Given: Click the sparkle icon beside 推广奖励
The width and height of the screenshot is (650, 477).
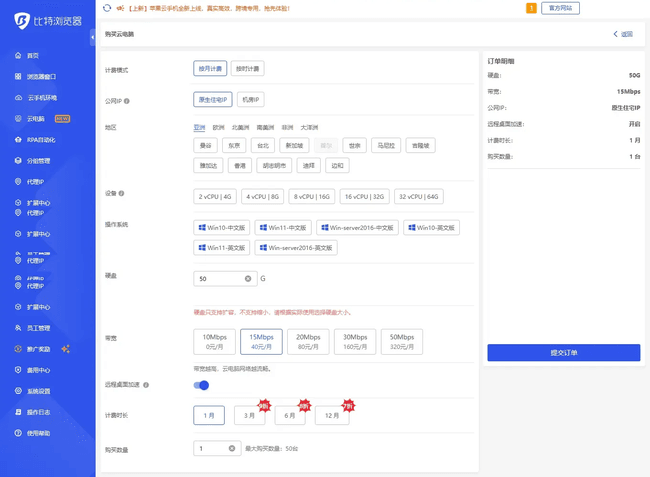Looking at the screenshot, I should coord(65,349).
